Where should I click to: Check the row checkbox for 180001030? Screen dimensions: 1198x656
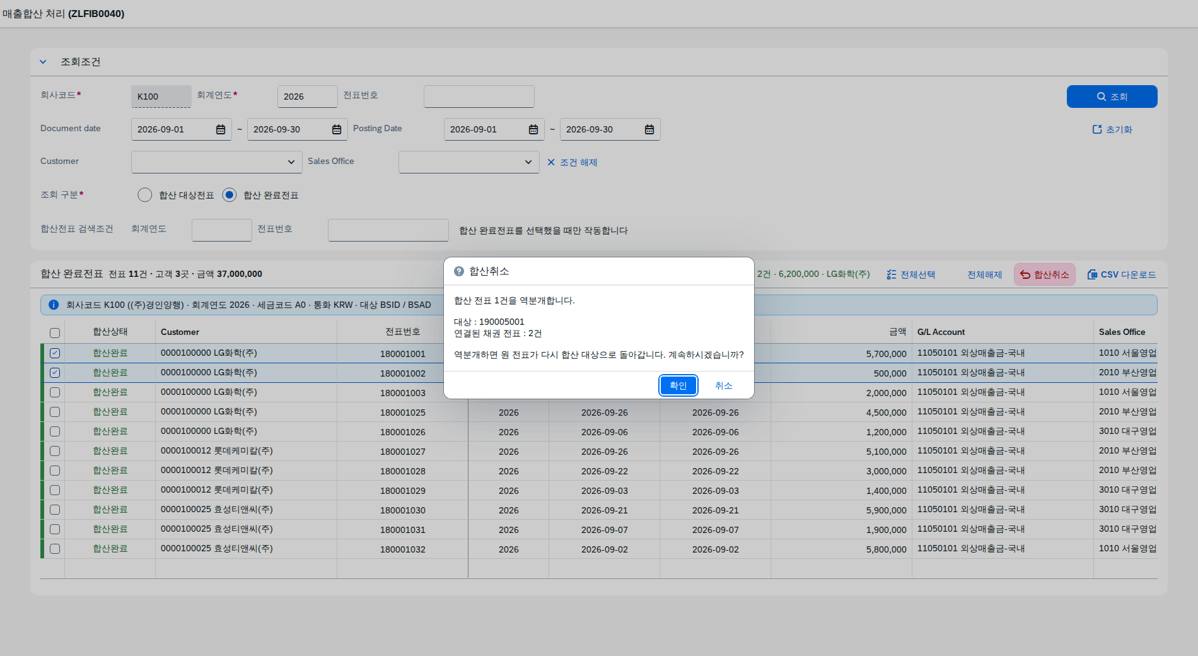55,509
